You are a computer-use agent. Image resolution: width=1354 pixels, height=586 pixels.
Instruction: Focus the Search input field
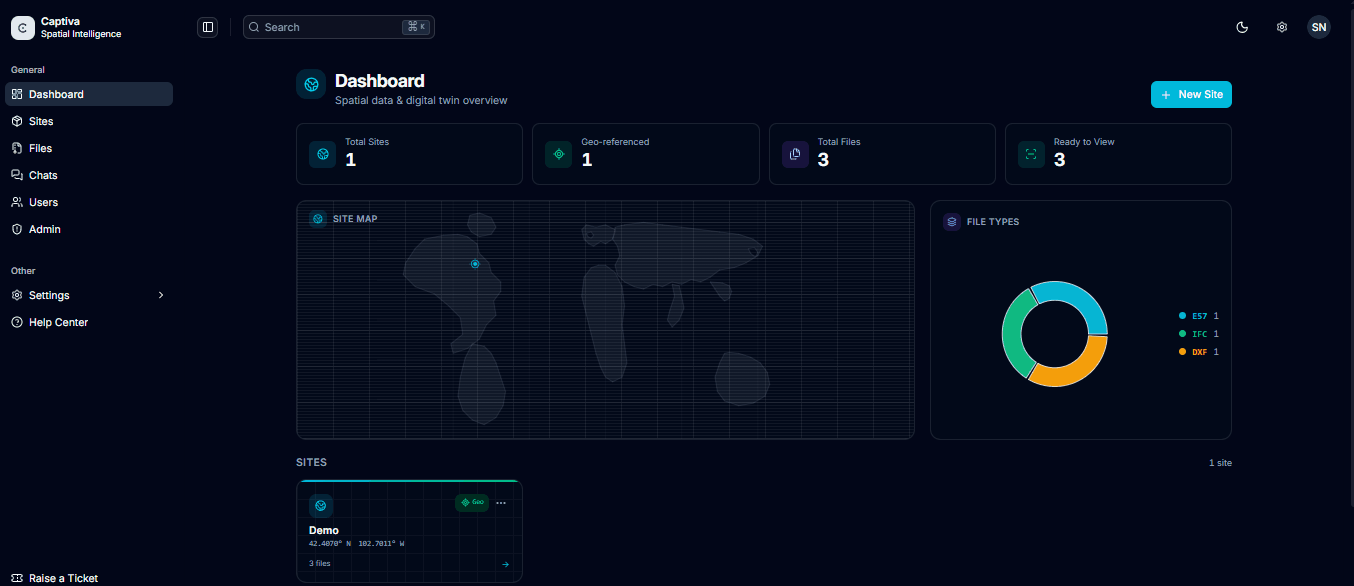pyautogui.click(x=339, y=27)
